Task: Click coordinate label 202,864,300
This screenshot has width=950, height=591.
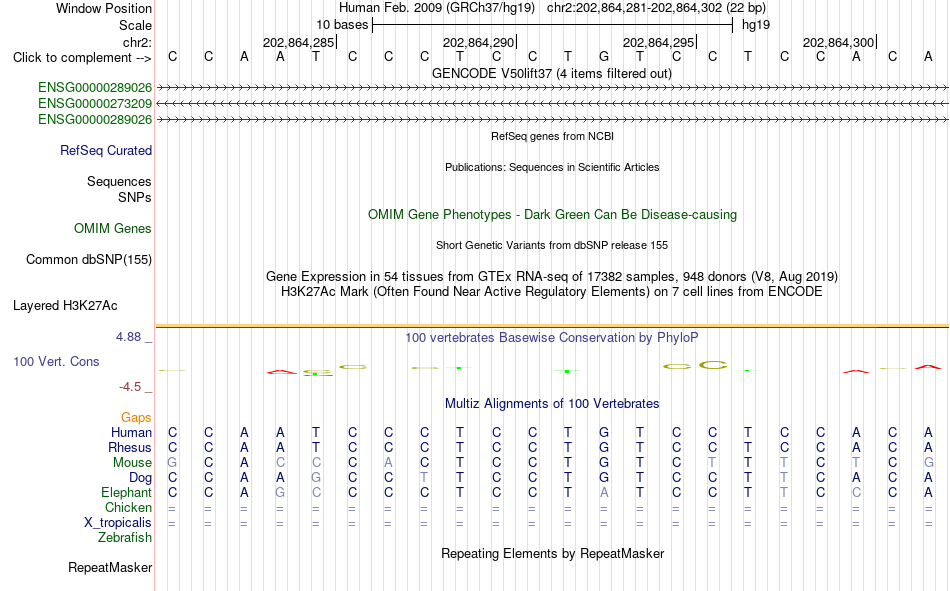Action: 838,42
